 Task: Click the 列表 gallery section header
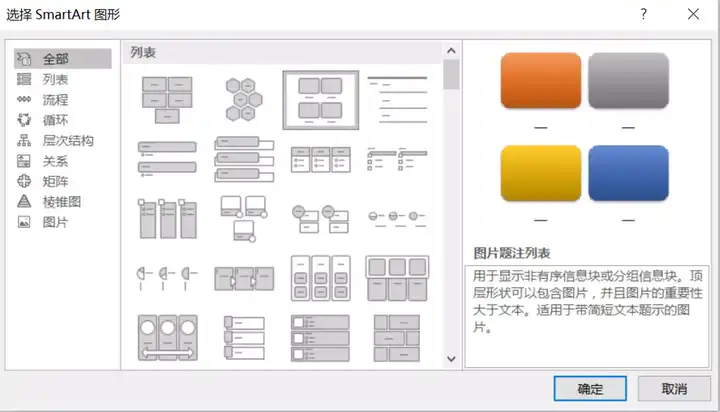pyautogui.click(x=282, y=52)
